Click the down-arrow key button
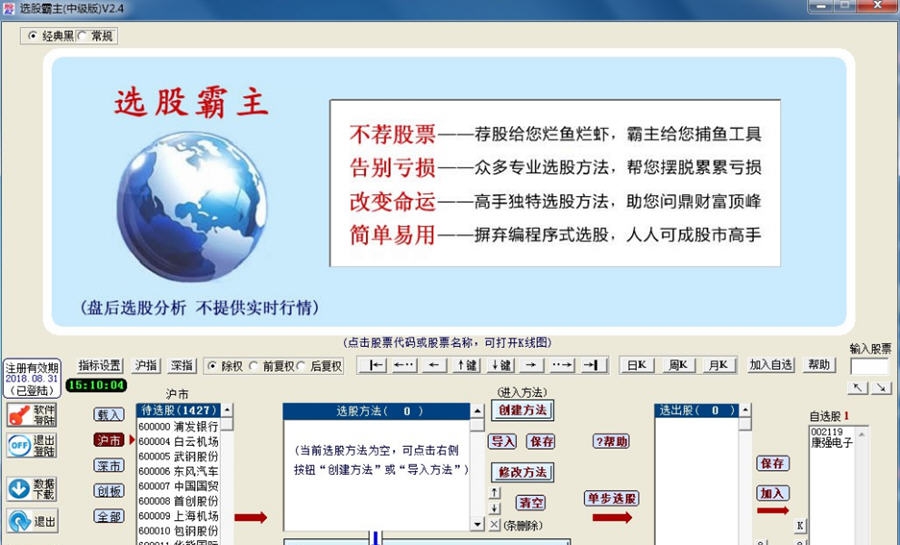This screenshot has height=545, width=900. click(501, 365)
